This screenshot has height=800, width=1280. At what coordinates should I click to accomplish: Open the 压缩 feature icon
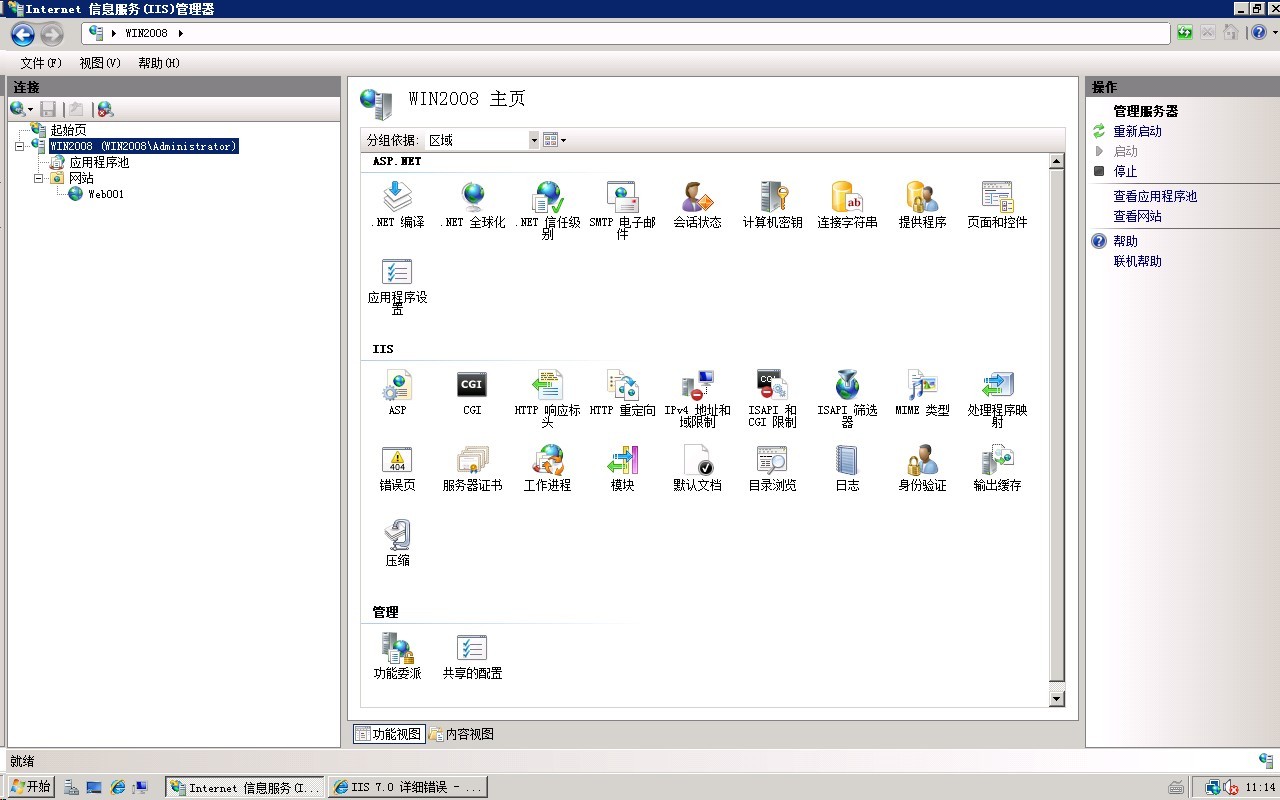[397, 536]
